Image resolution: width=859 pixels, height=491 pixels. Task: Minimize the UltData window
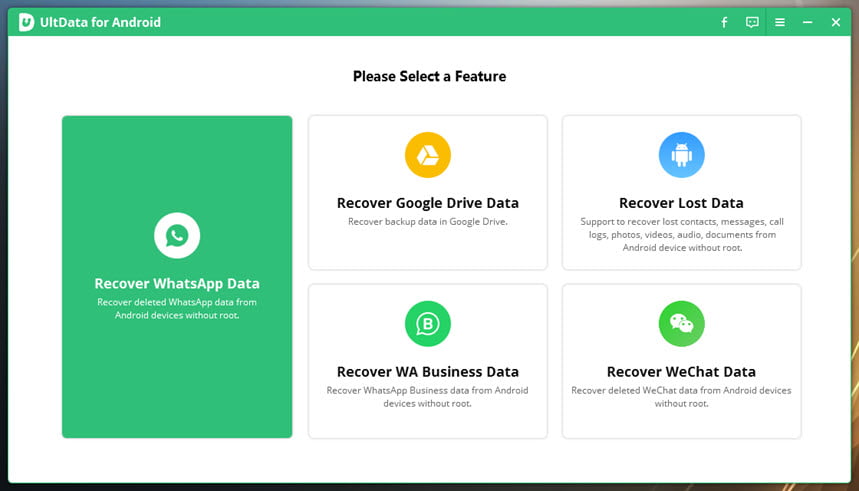click(808, 22)
